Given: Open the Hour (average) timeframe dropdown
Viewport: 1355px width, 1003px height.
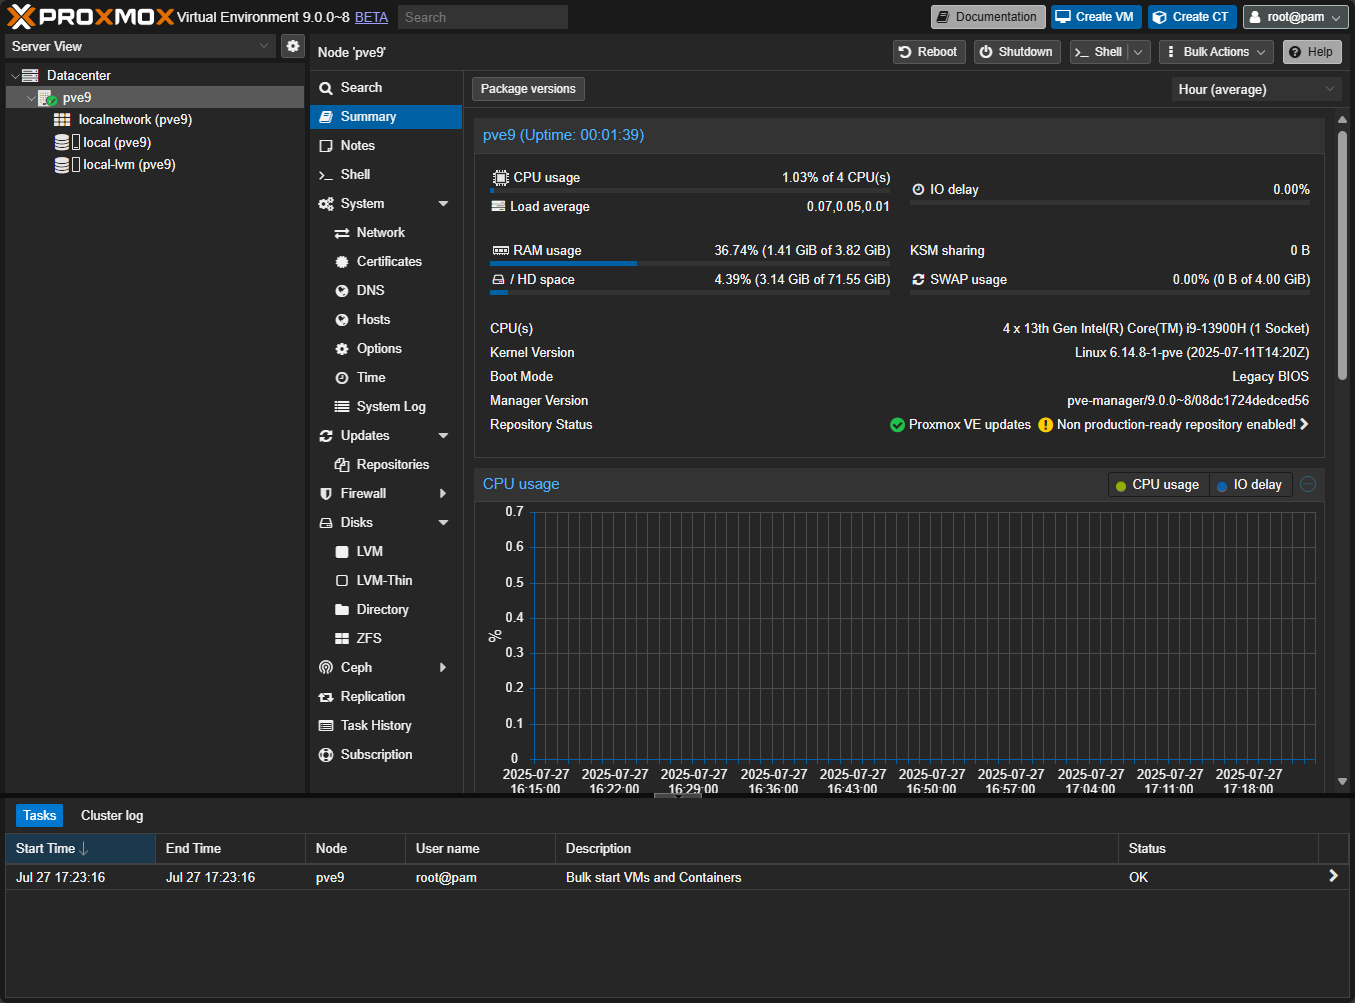Looking at the screenshot, I should click(1255, 90).
